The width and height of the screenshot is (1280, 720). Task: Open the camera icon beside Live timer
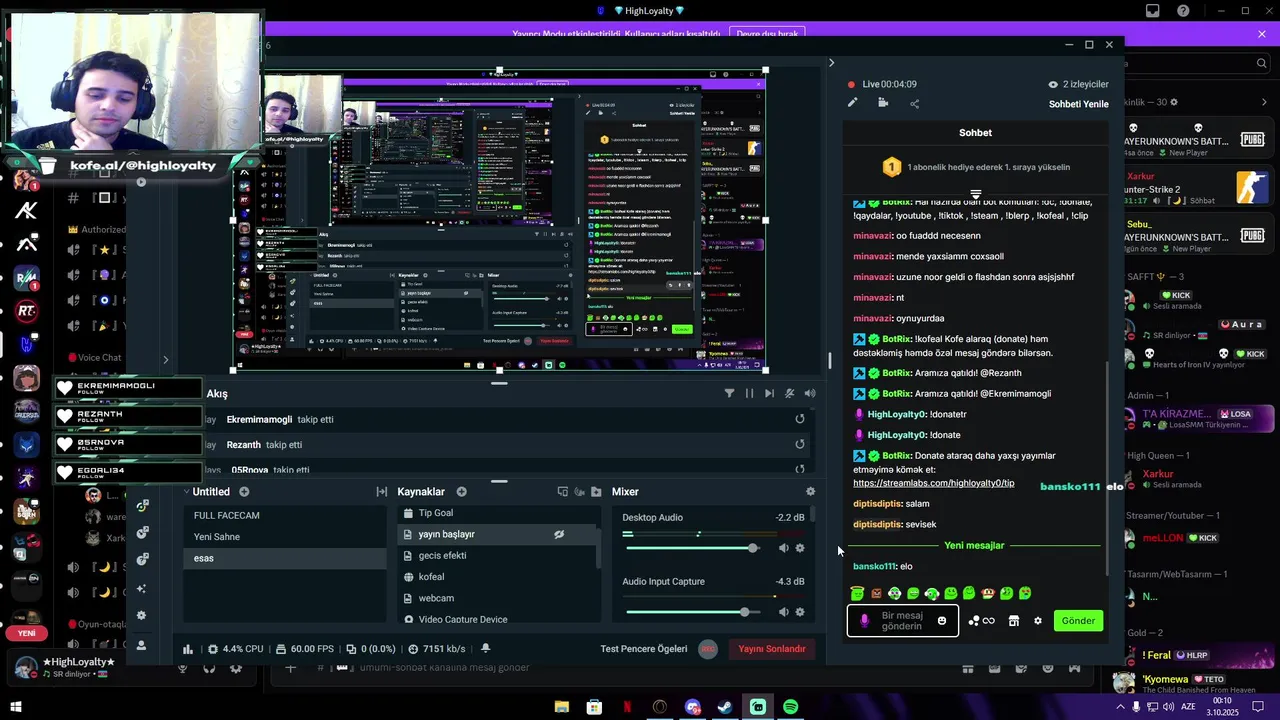coord(883,103)
